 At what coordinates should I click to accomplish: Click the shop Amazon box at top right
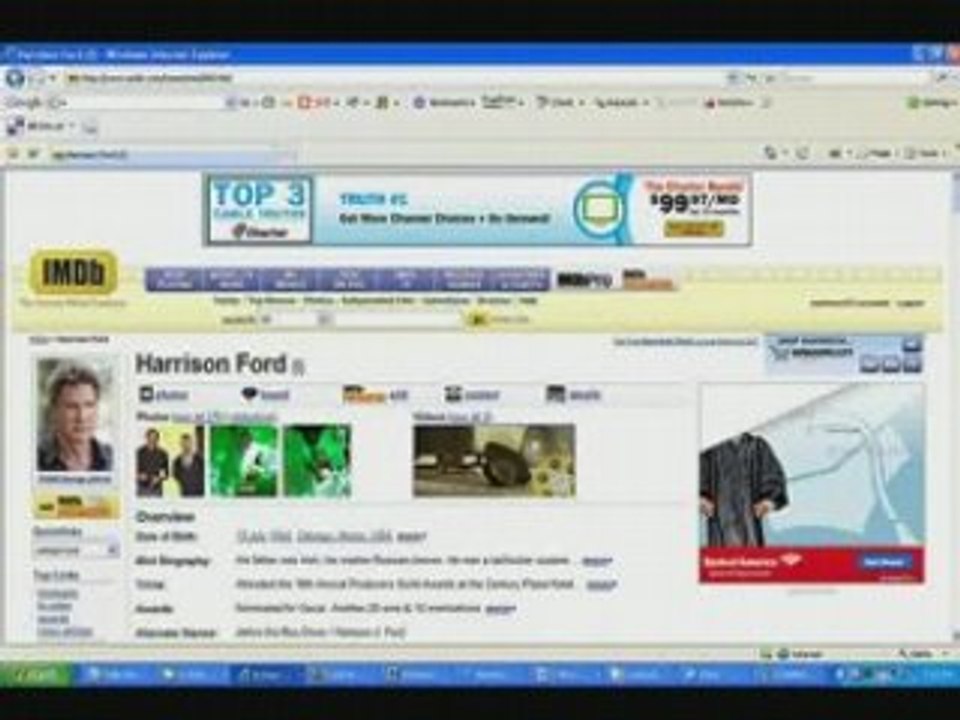tap(844, 354)
